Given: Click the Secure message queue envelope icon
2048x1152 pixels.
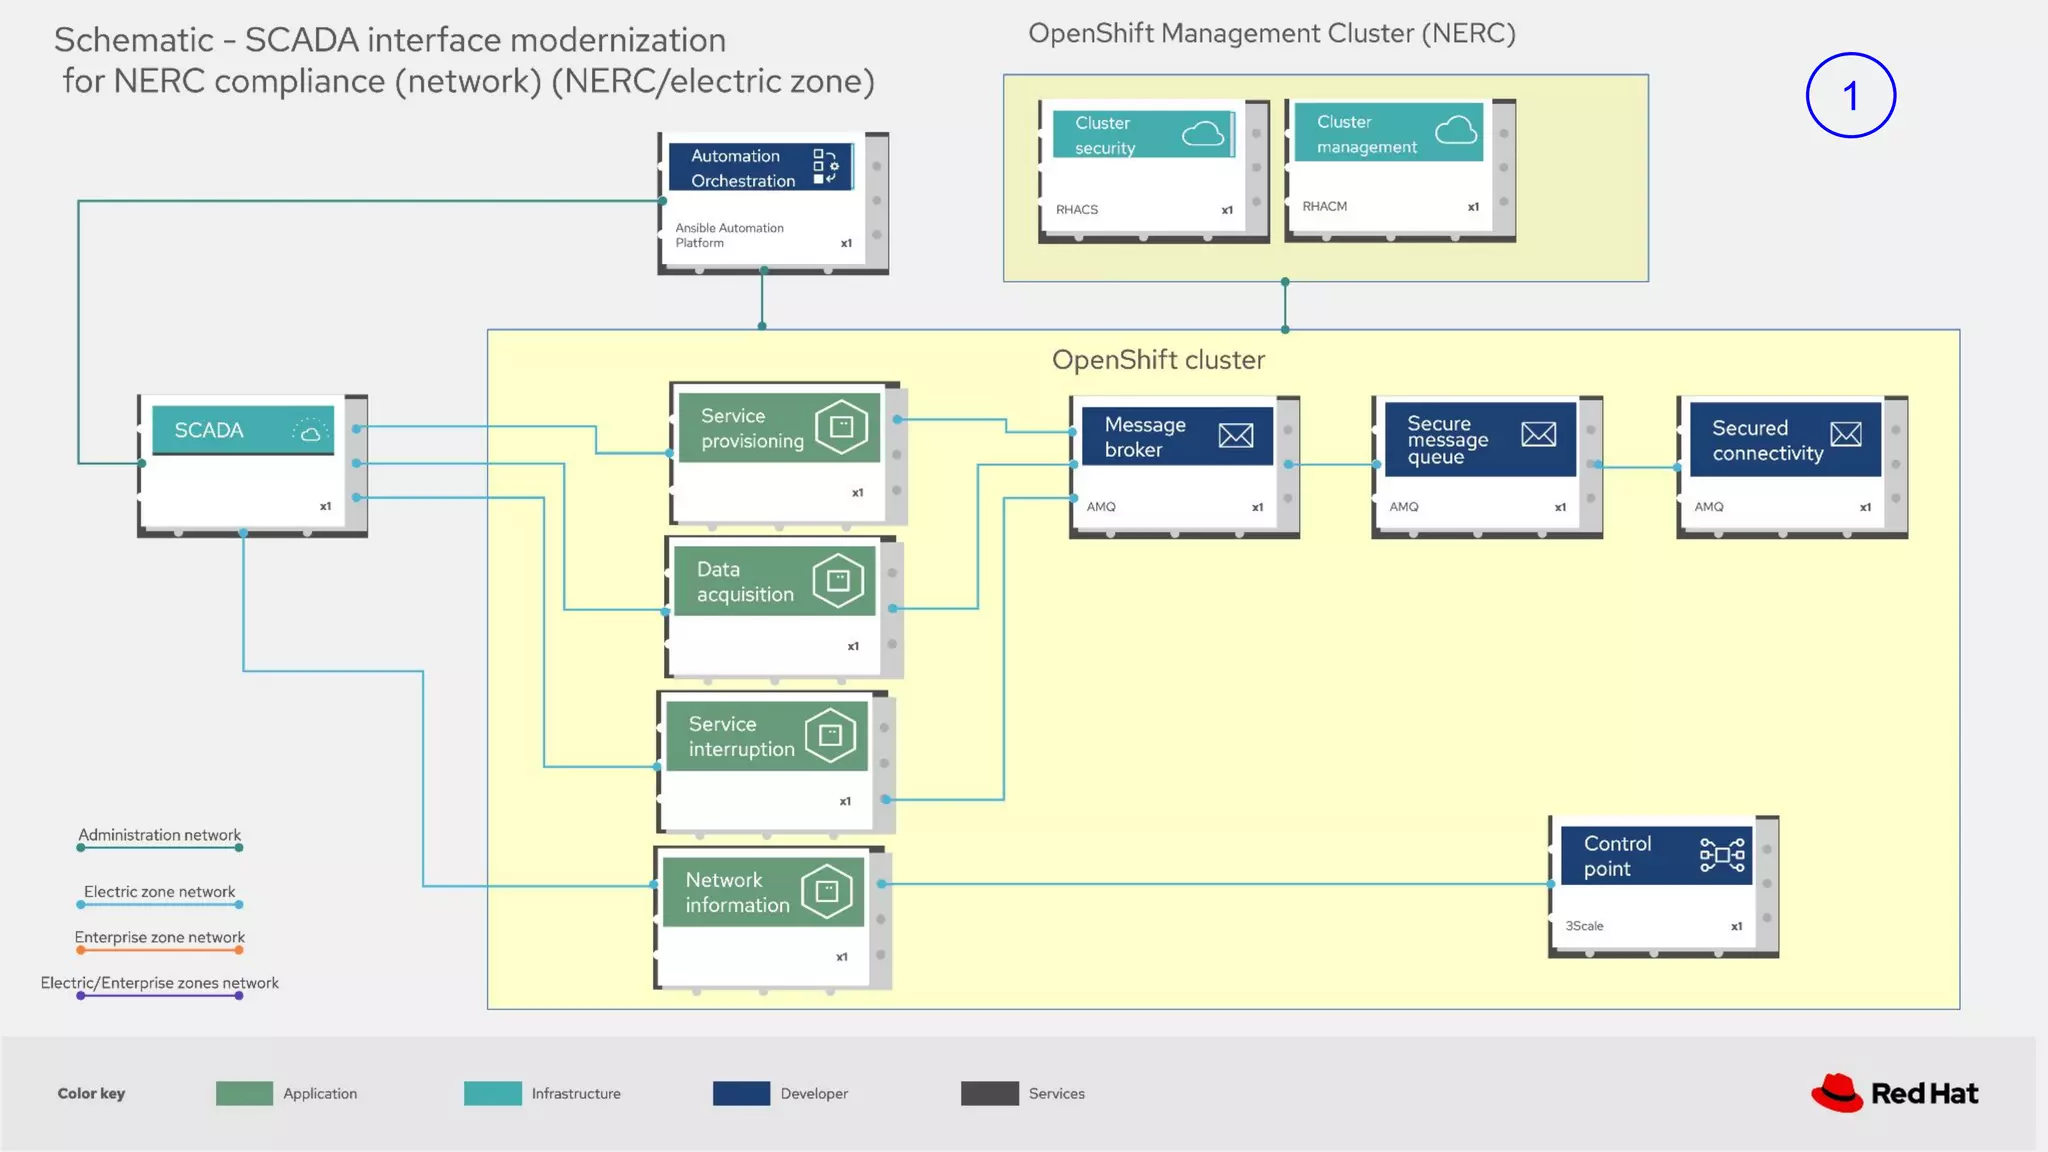Looking at the screenshot, I should [x=1538, y=434].
